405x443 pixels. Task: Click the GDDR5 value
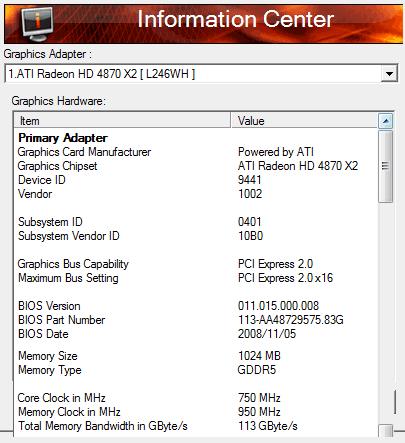point(257,370)
